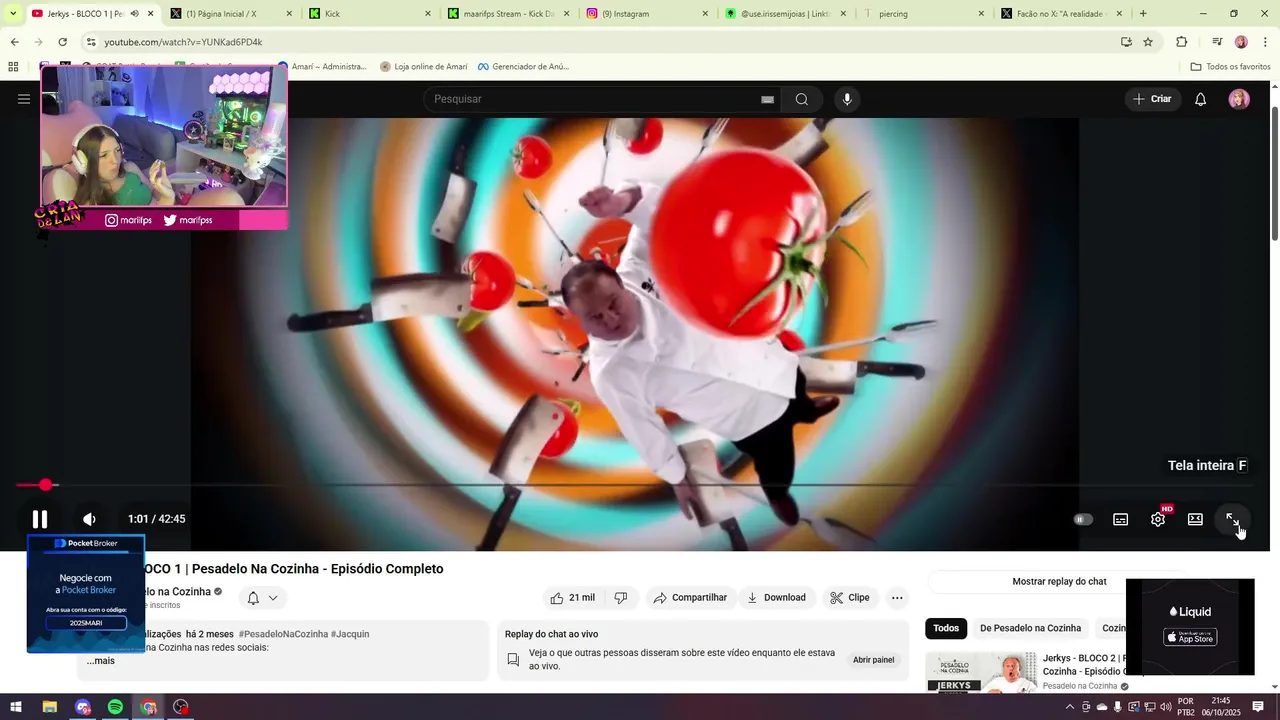The width and height of the screenshot is (1280, 720).
Task: Click Abrir painel for chat replay
Action: pos(873,660)
